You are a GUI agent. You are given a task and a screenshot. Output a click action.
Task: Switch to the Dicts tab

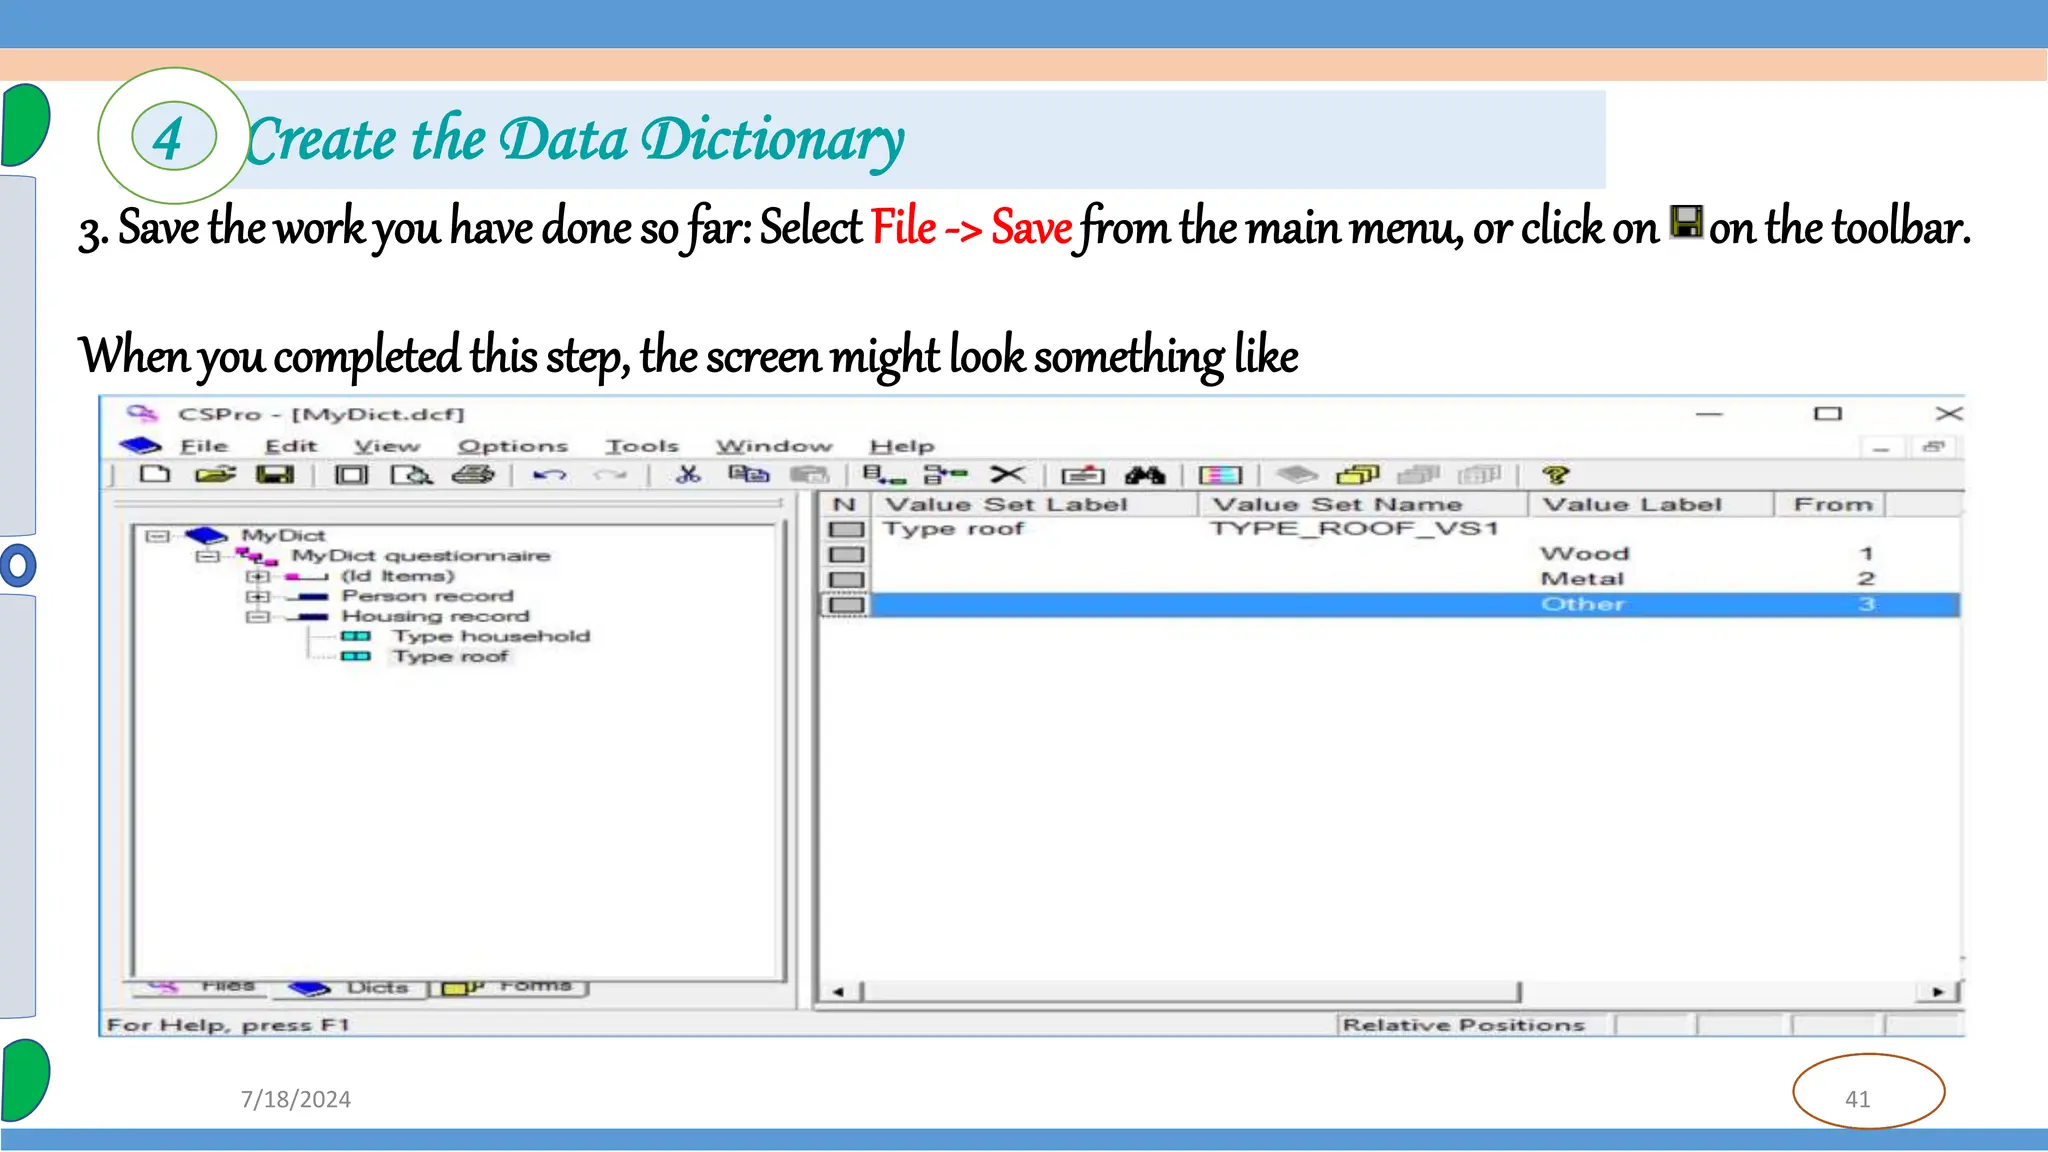click(349, 987)
